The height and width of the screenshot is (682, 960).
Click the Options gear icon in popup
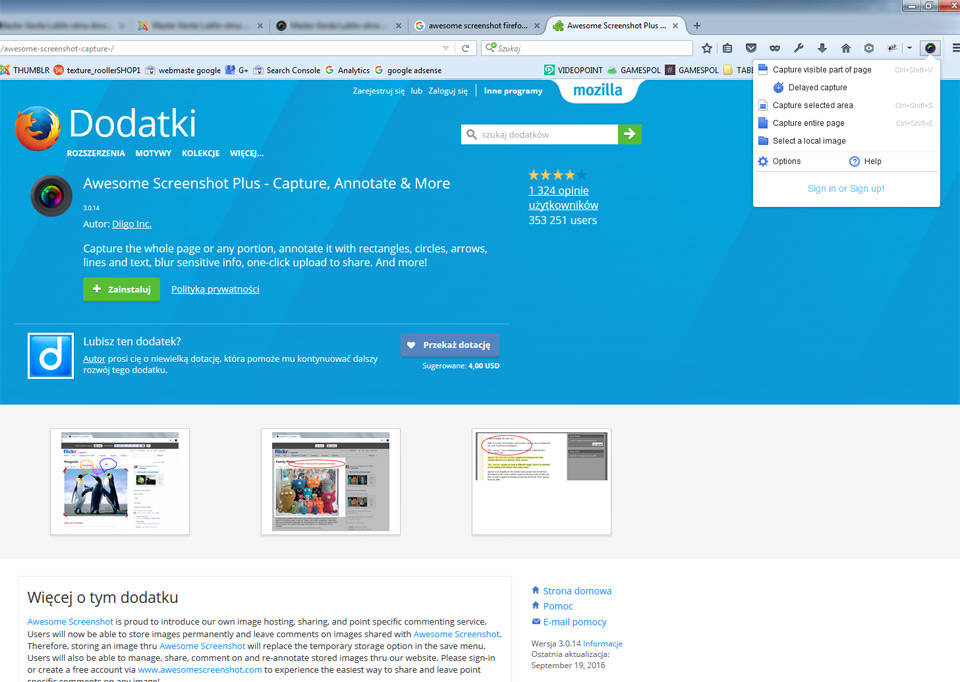(x=763, y=162)
